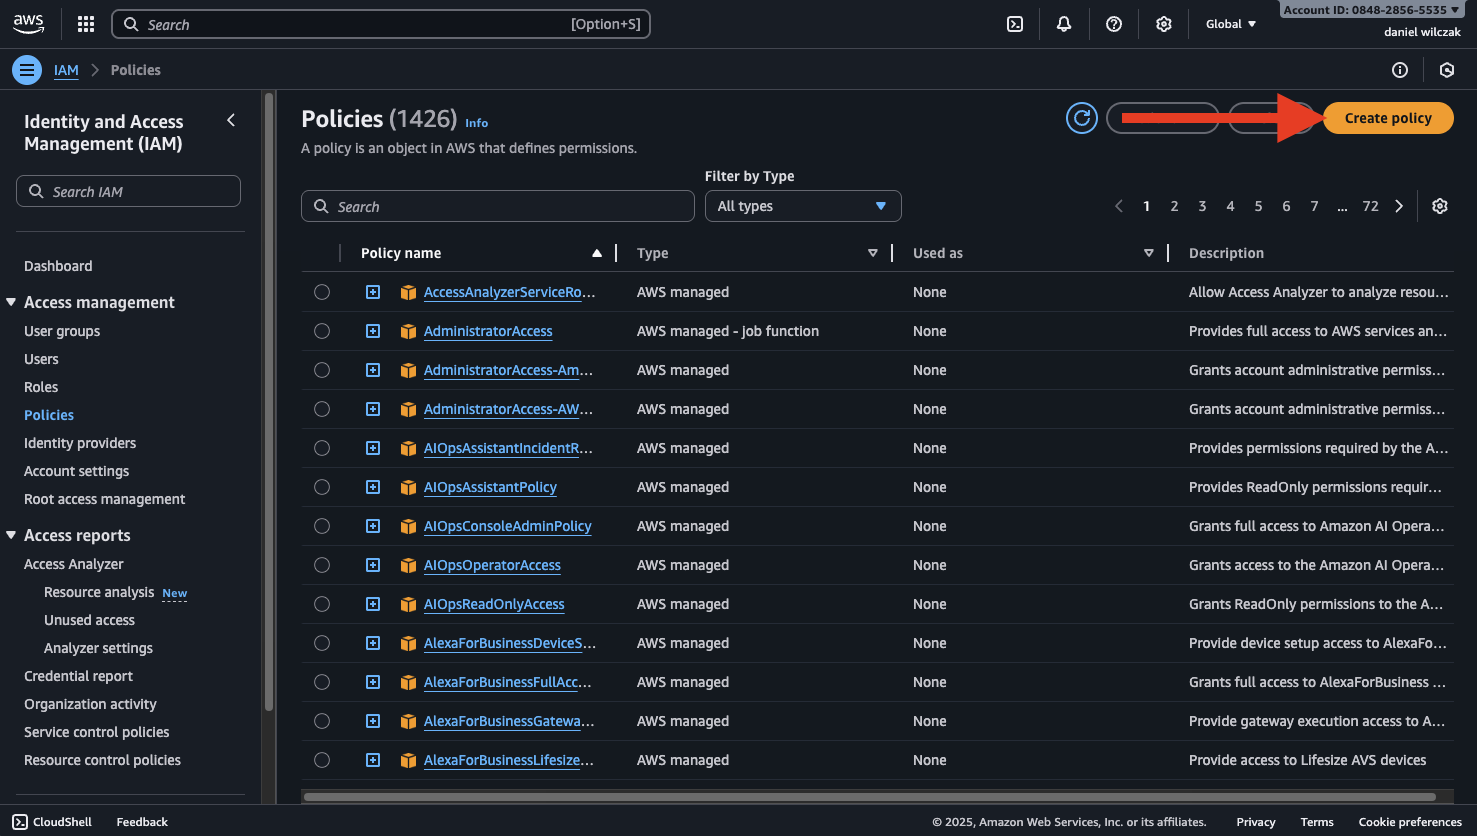Open the notifications bell
Image resolution: width=1477 pixels, height=836 pixels.
1064,24
